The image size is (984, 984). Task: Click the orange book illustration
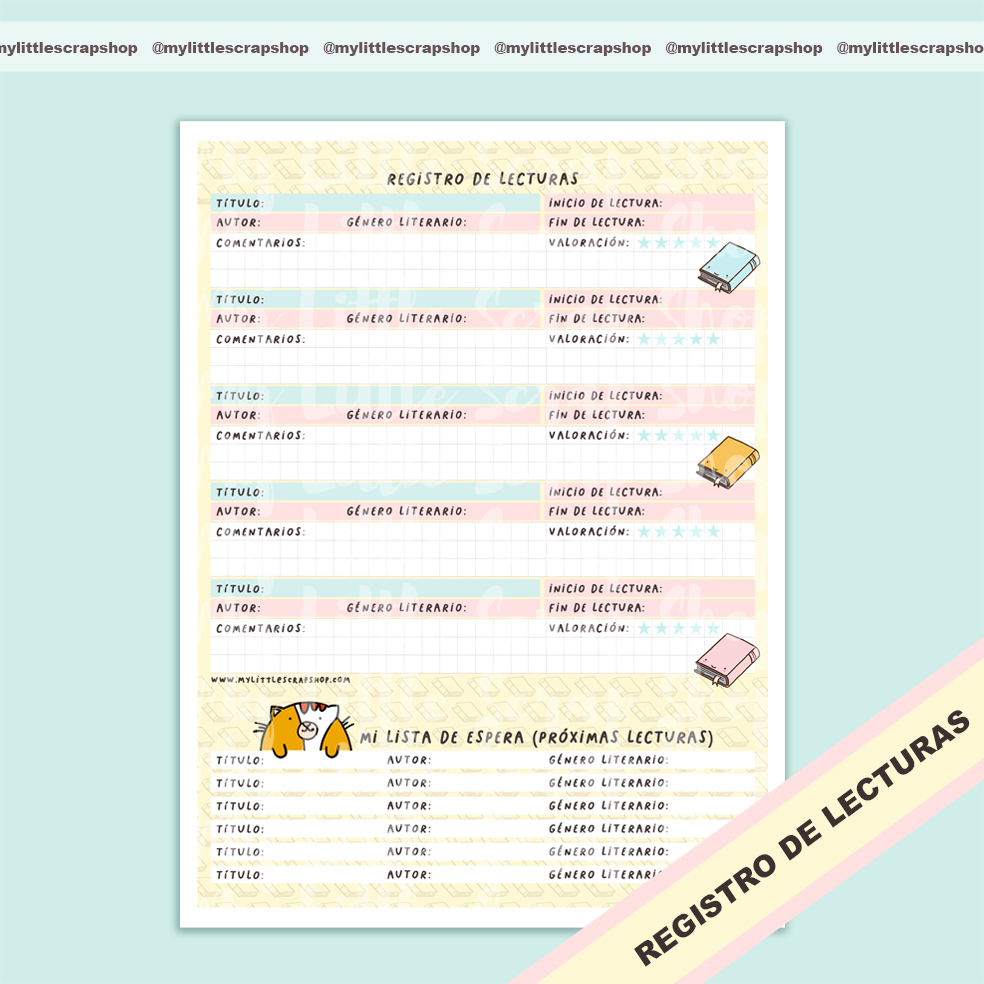[x=728, y=462]
